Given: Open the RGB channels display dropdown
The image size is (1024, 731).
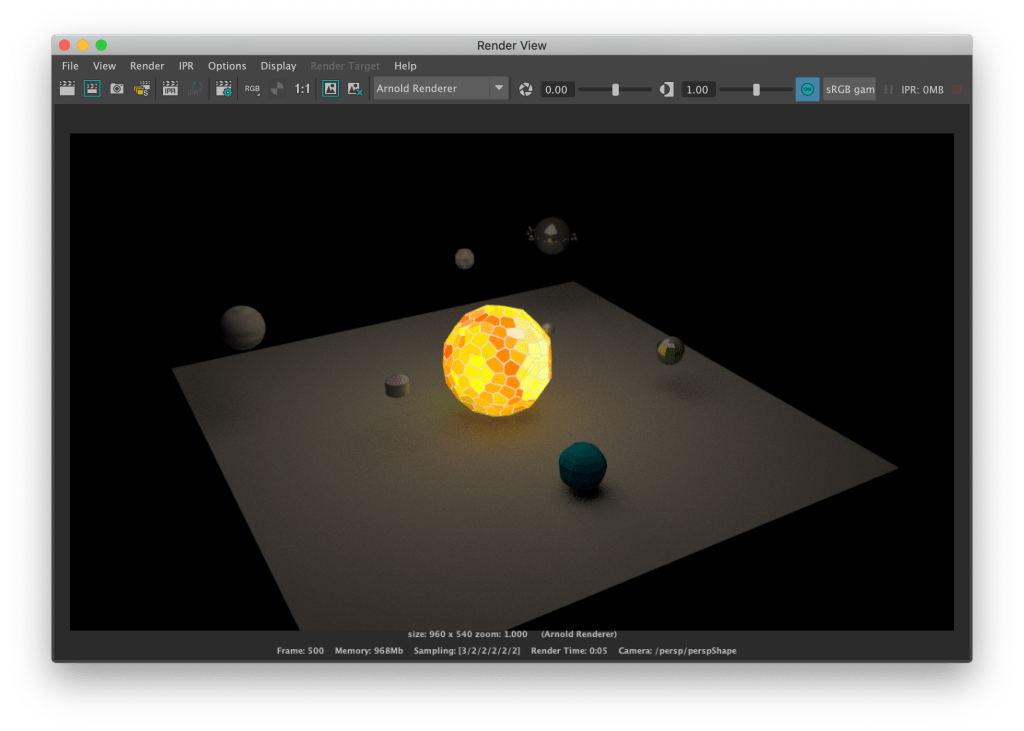Looking at the screenshot, I should [x=252, y=89].
